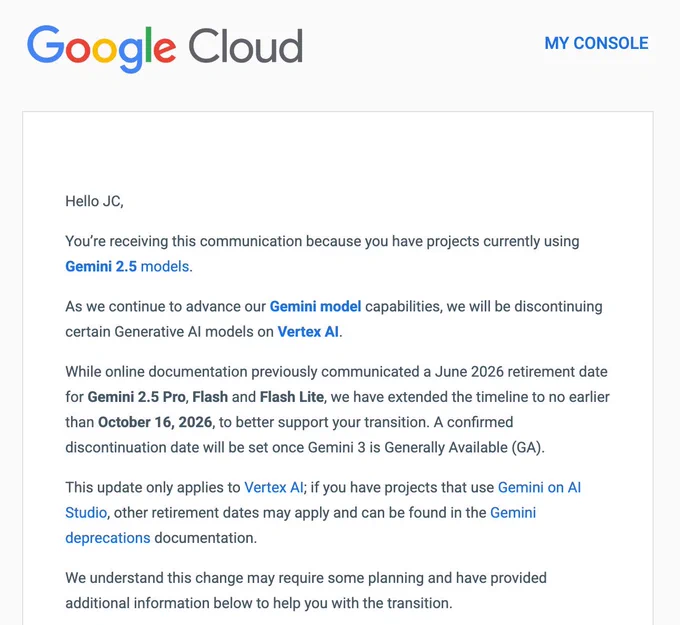Click the 'Hello JC,' greeting text
This screenshot has width=680, height=625.
[95, 201]
